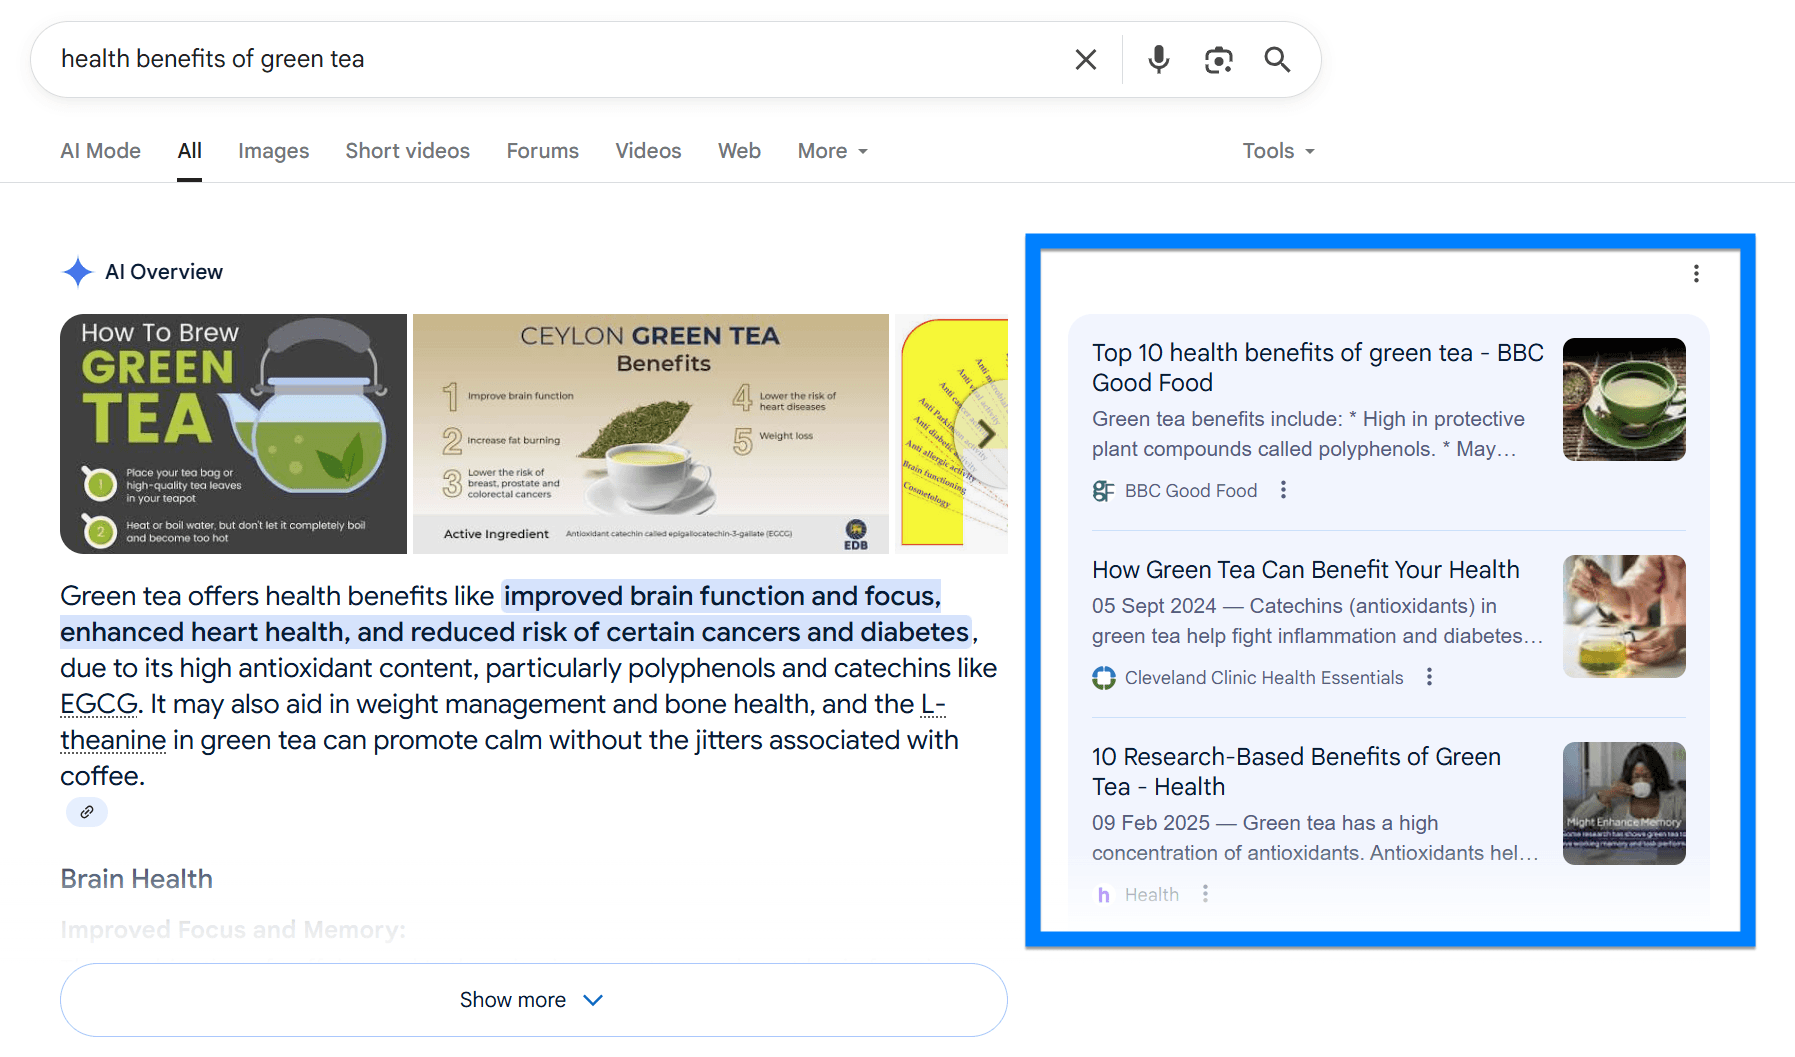Viewport: 1795px width, 1057px height.
Task: Open the Ceylon Green Tea Benefits image
Action: tap(650, 434)
